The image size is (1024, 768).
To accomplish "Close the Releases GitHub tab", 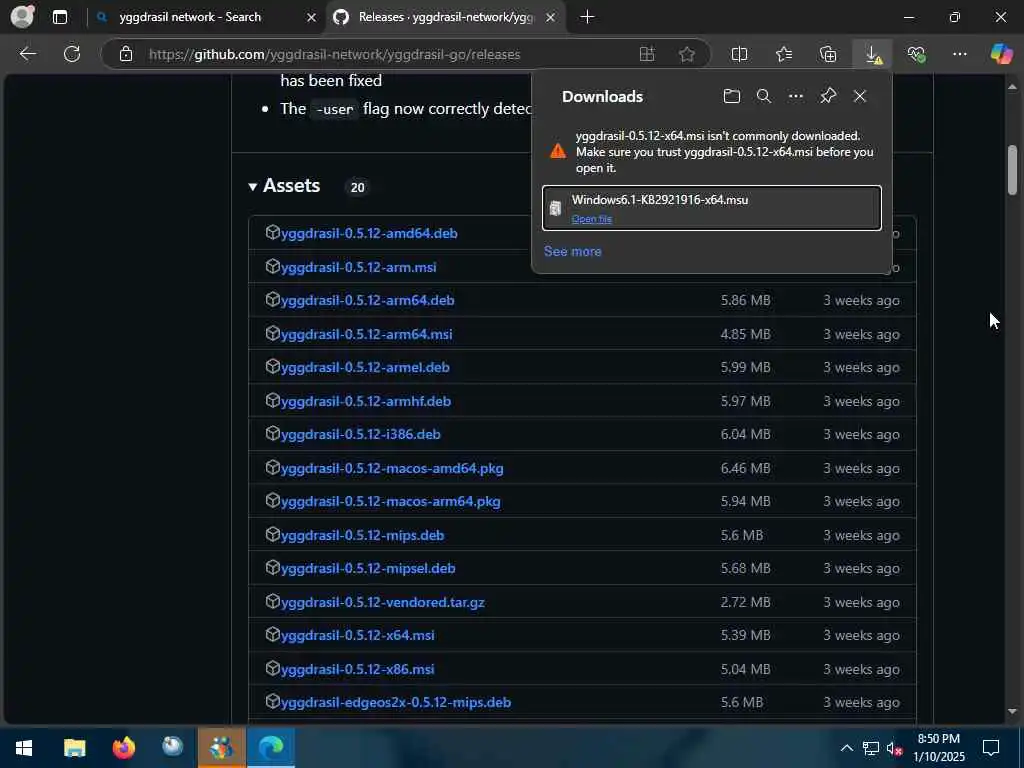I will pos(551,17).
